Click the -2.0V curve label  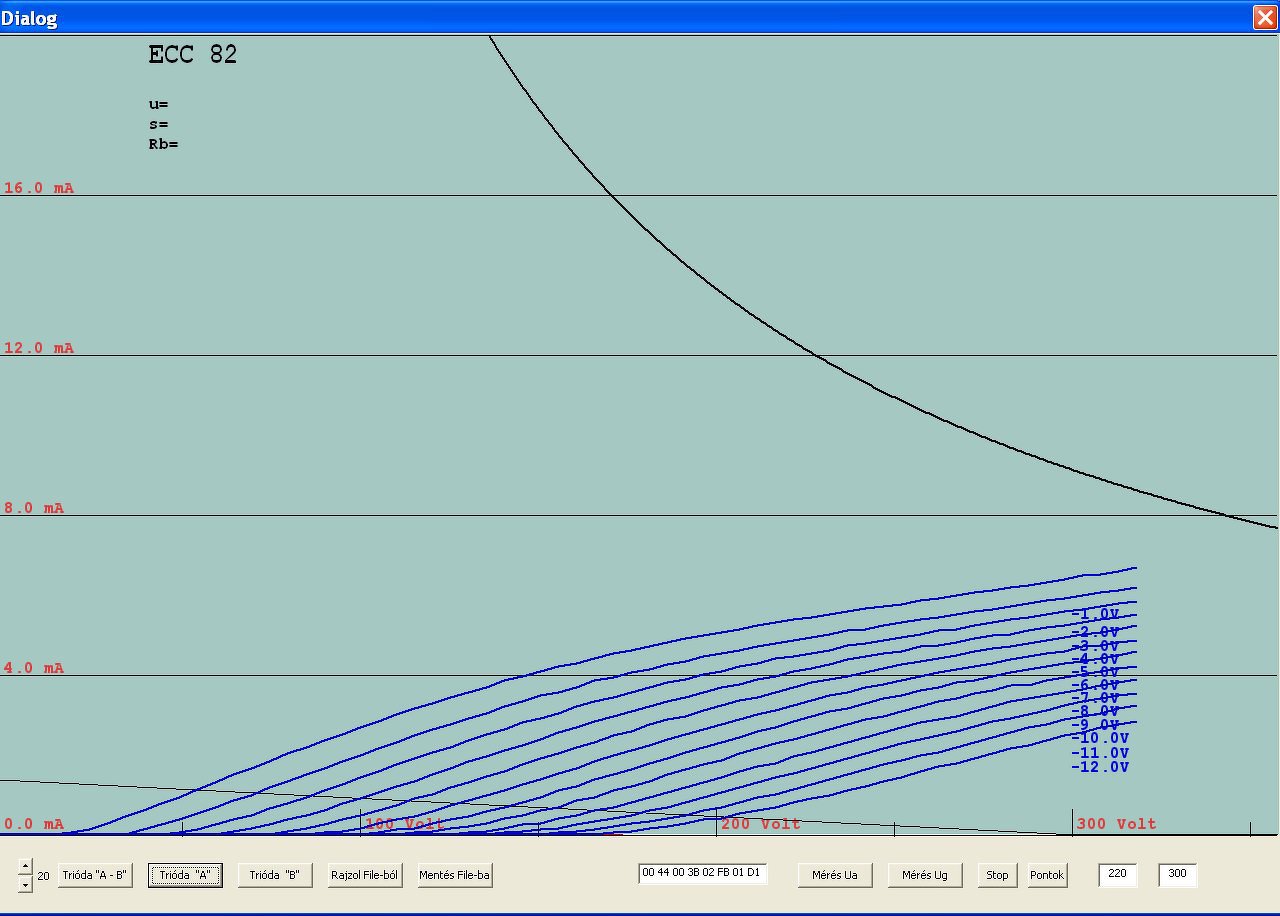(1095, 632)
